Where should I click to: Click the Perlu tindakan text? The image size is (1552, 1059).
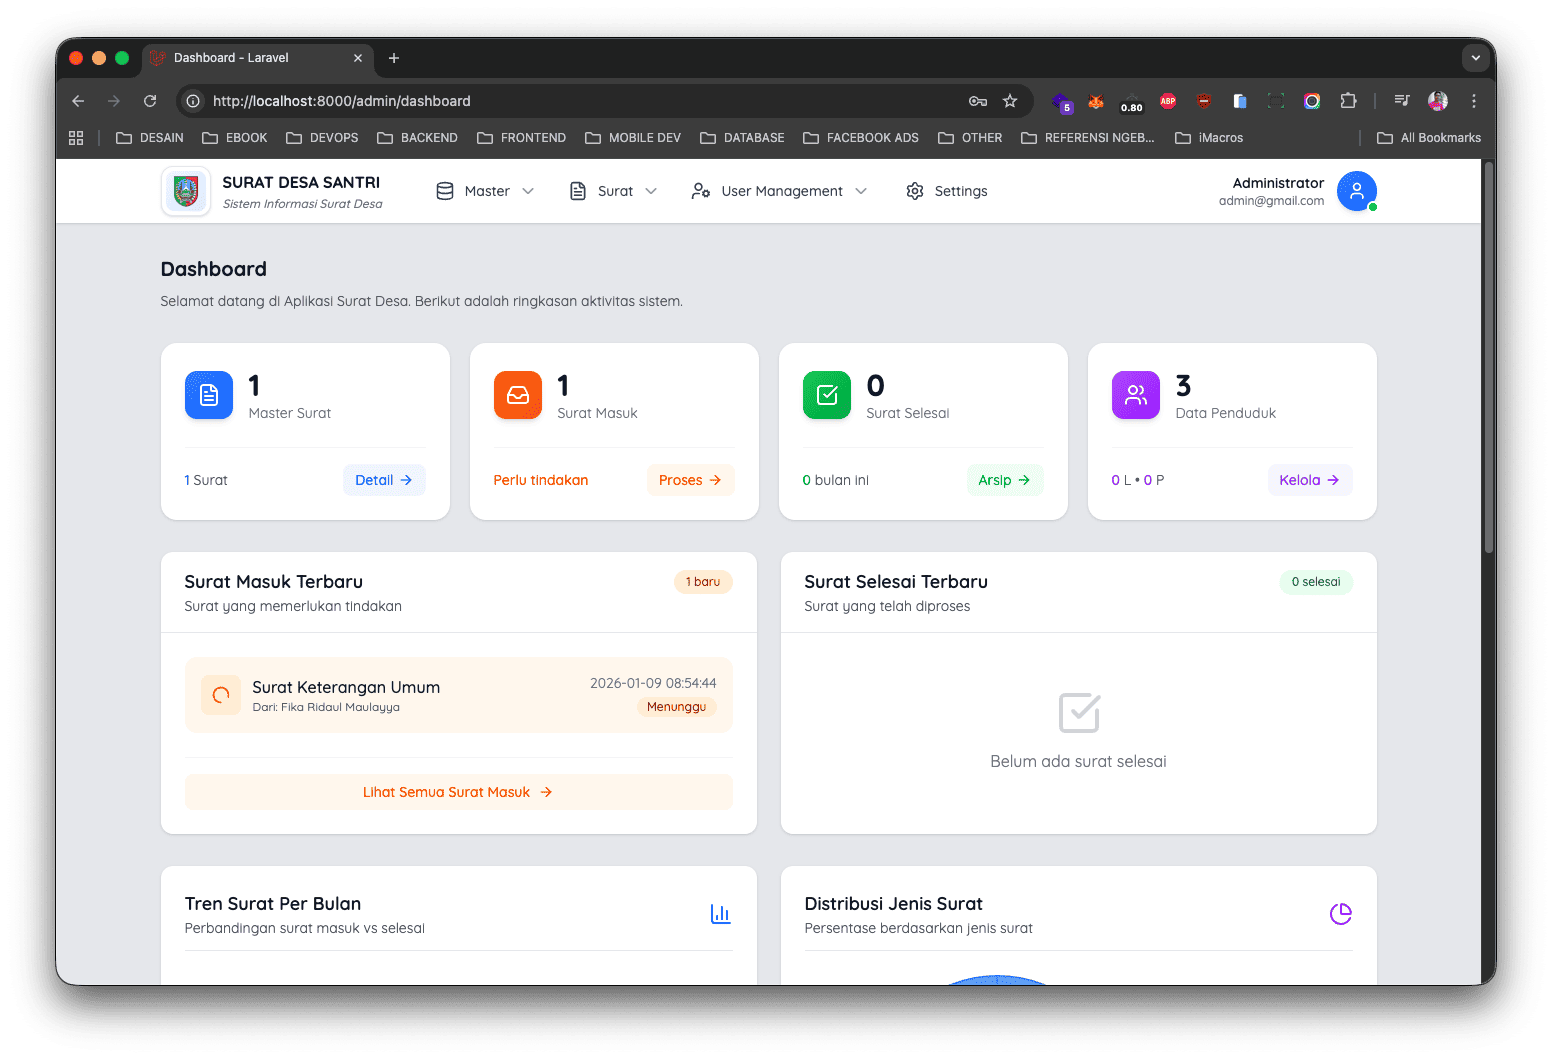541,480
